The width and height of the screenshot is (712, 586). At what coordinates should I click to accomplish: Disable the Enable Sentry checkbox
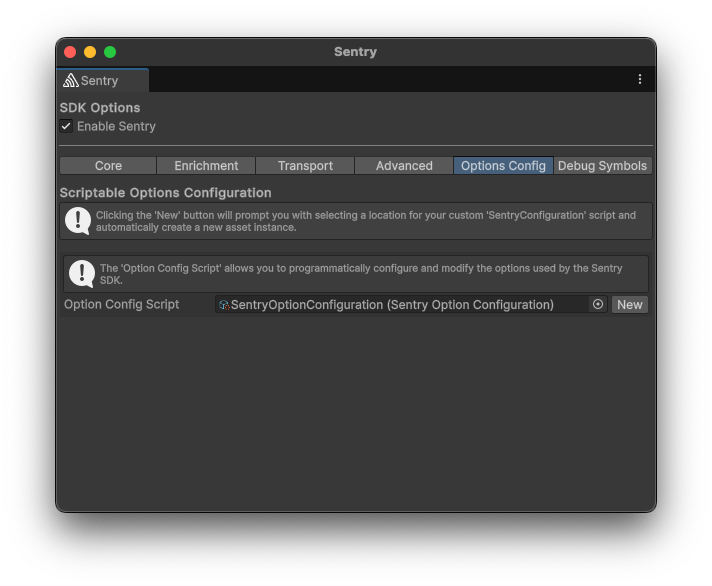click(x=66, y=126)
